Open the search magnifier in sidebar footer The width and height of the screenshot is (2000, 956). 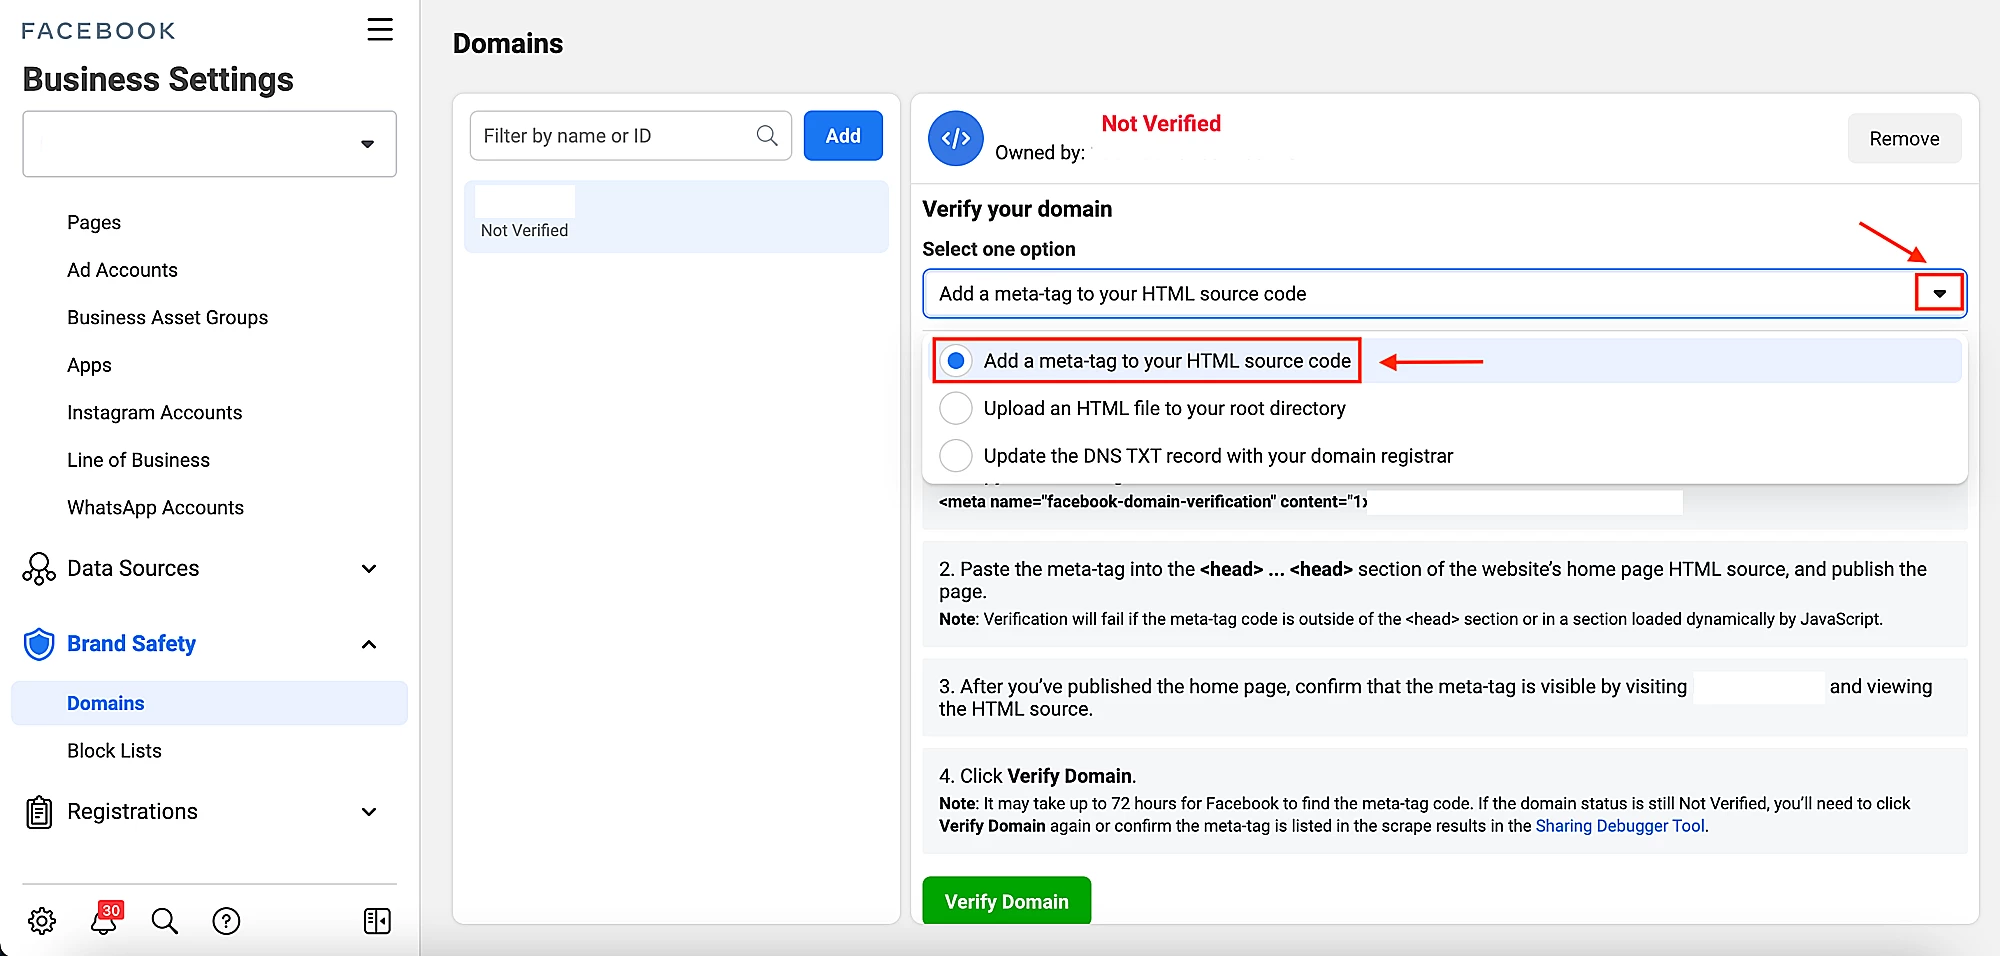tap(165, 921)
